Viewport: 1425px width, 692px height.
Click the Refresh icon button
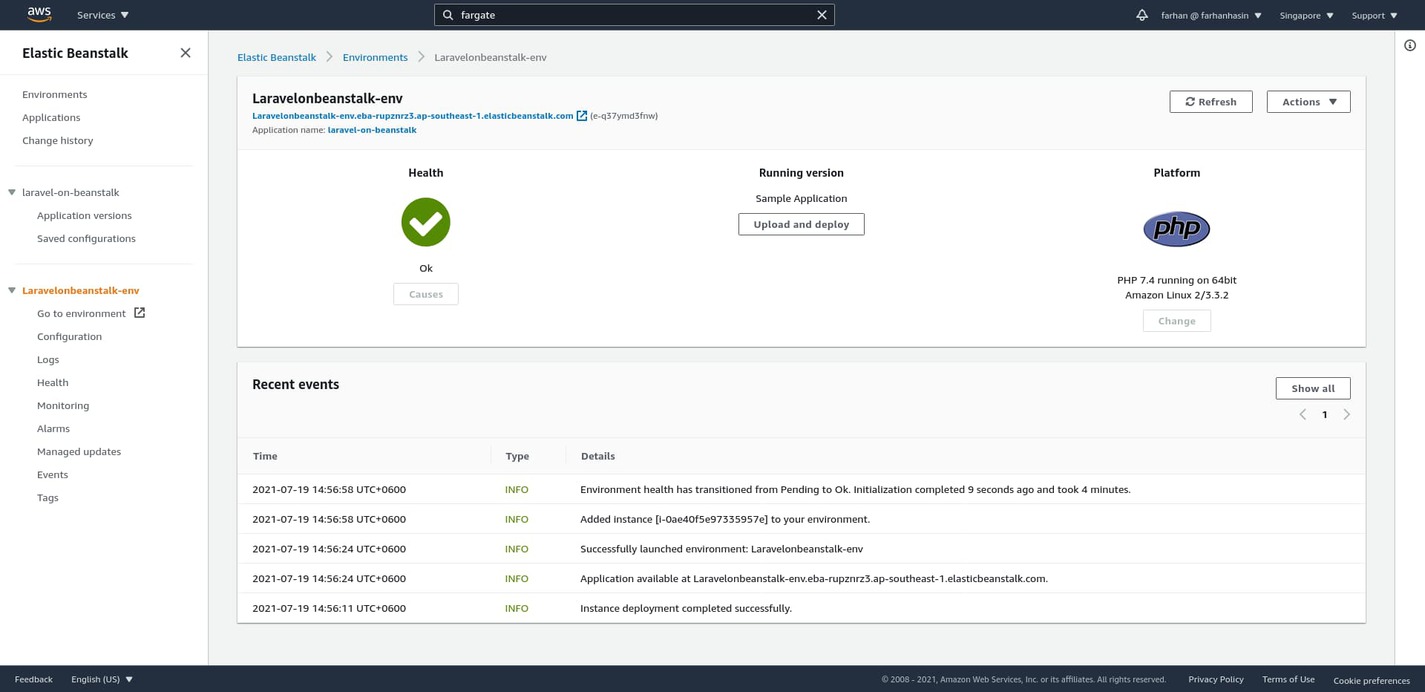(1190, 101)
